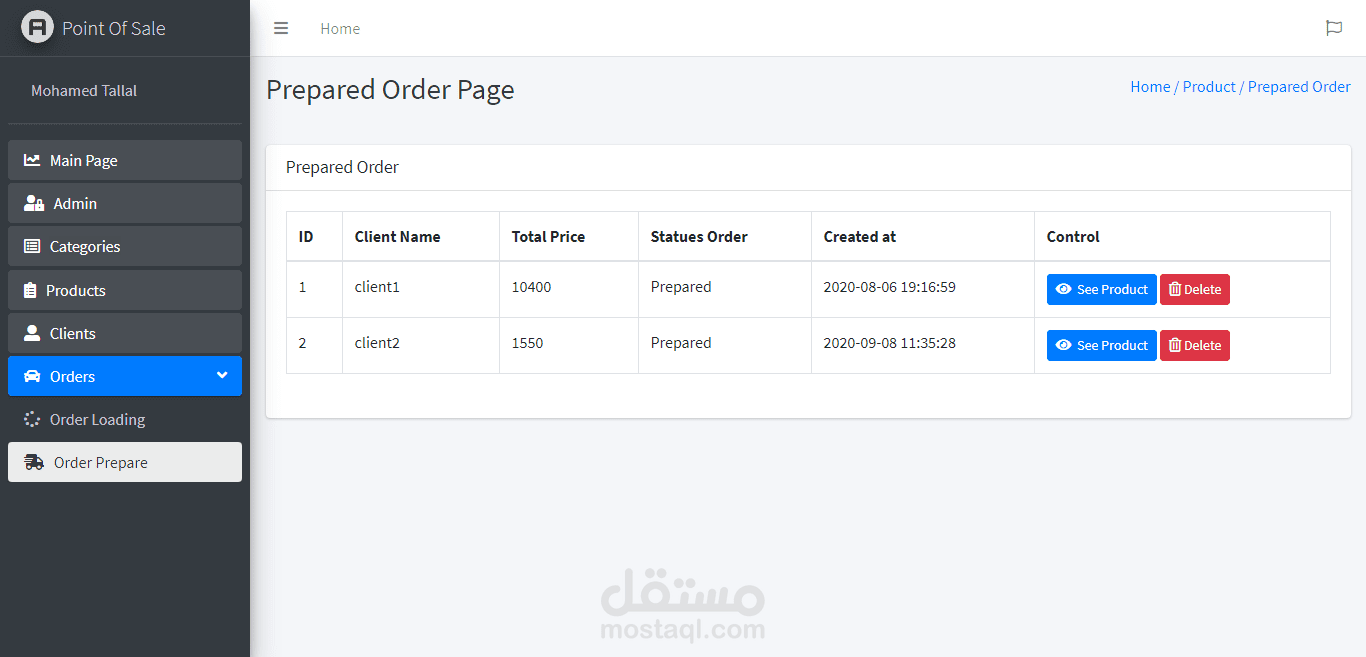This screenshot has width=1366, height=657.
Task: Collapse the Orders menu chevron
Action: click(222, 376)
